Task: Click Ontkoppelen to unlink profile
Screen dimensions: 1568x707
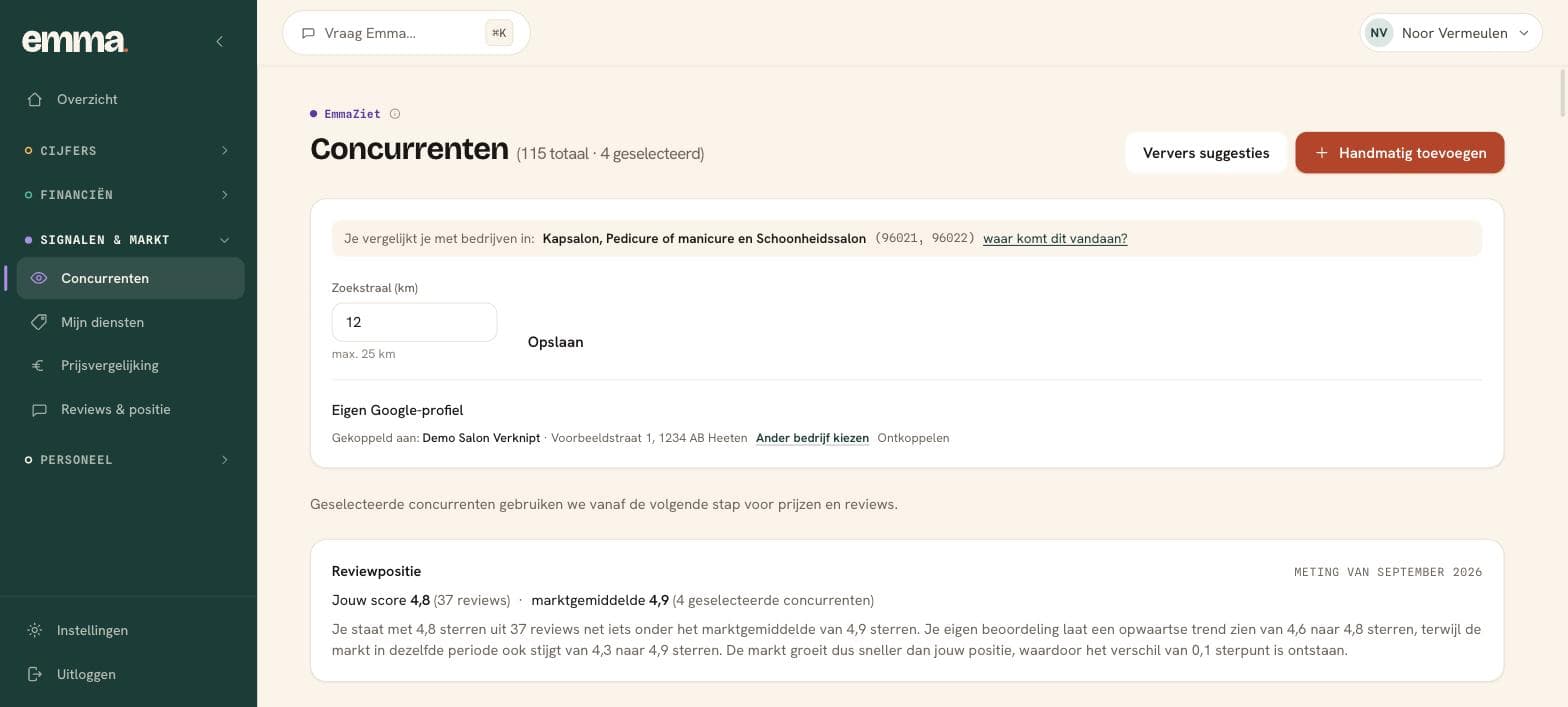Action: [913, 438]
